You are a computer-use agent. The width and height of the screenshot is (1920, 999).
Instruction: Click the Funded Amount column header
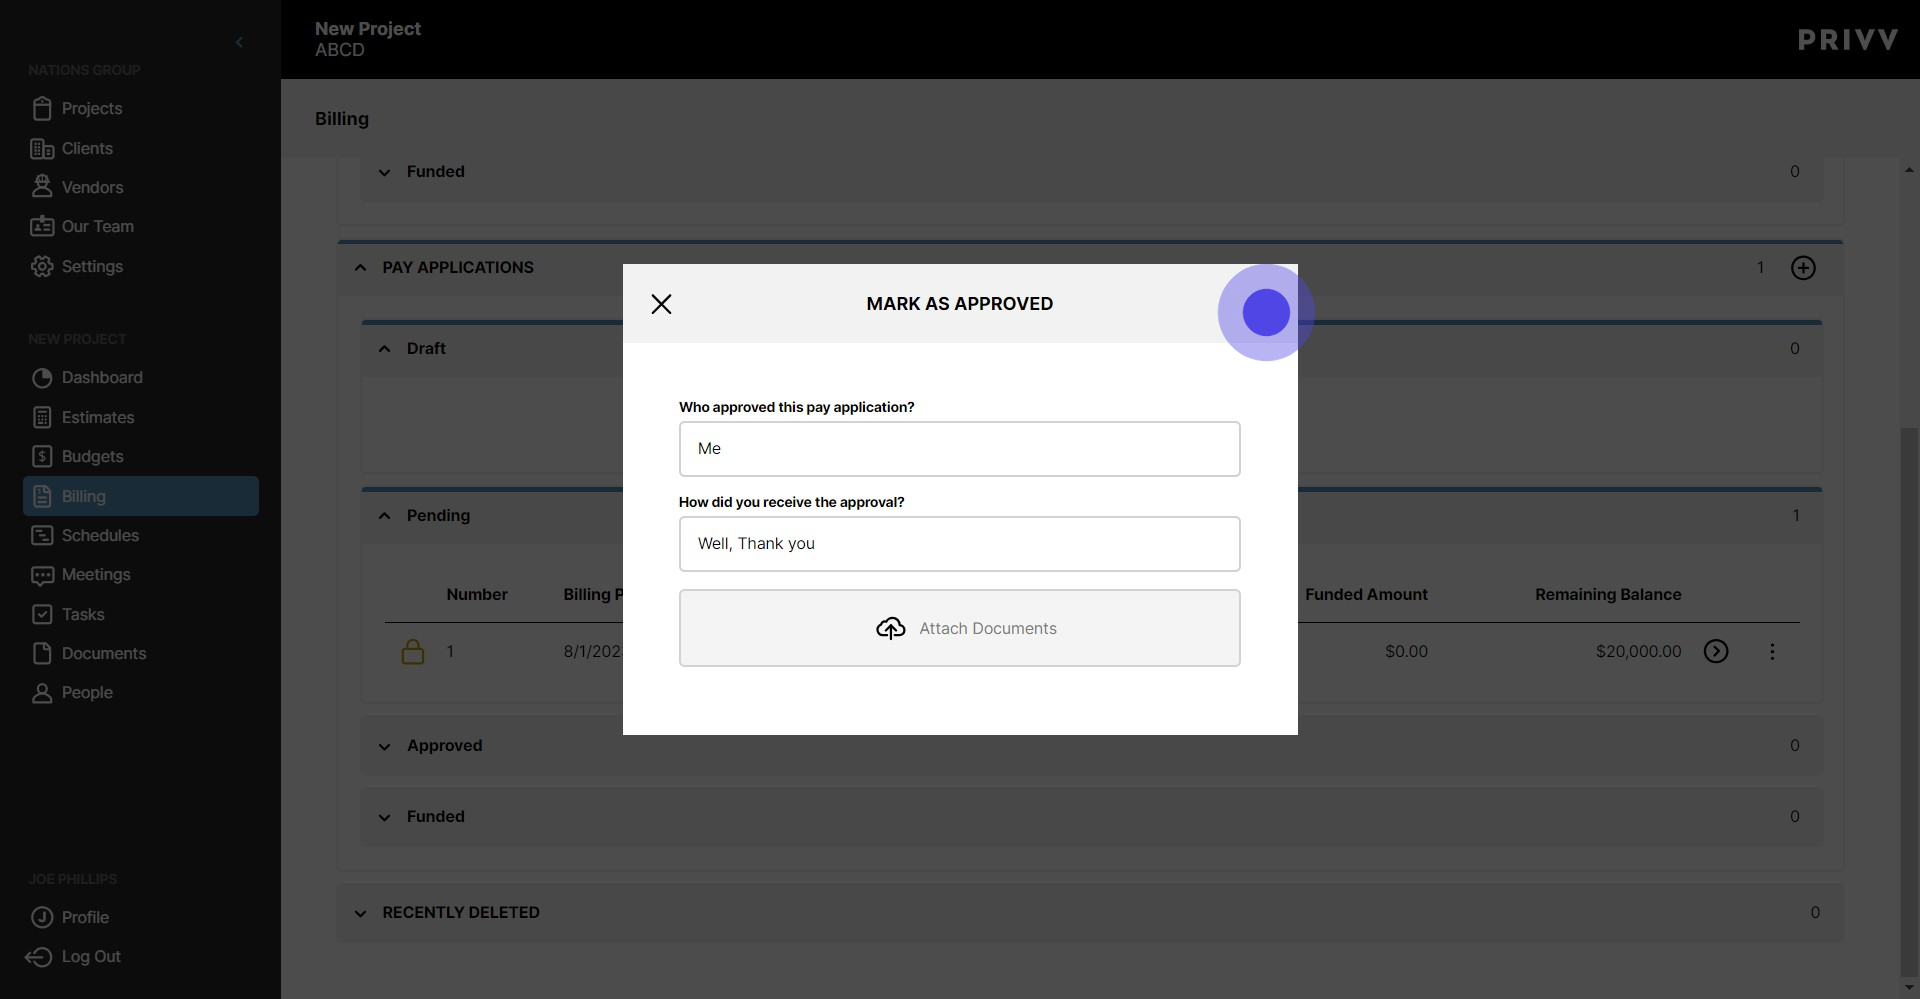point(1366,594)
